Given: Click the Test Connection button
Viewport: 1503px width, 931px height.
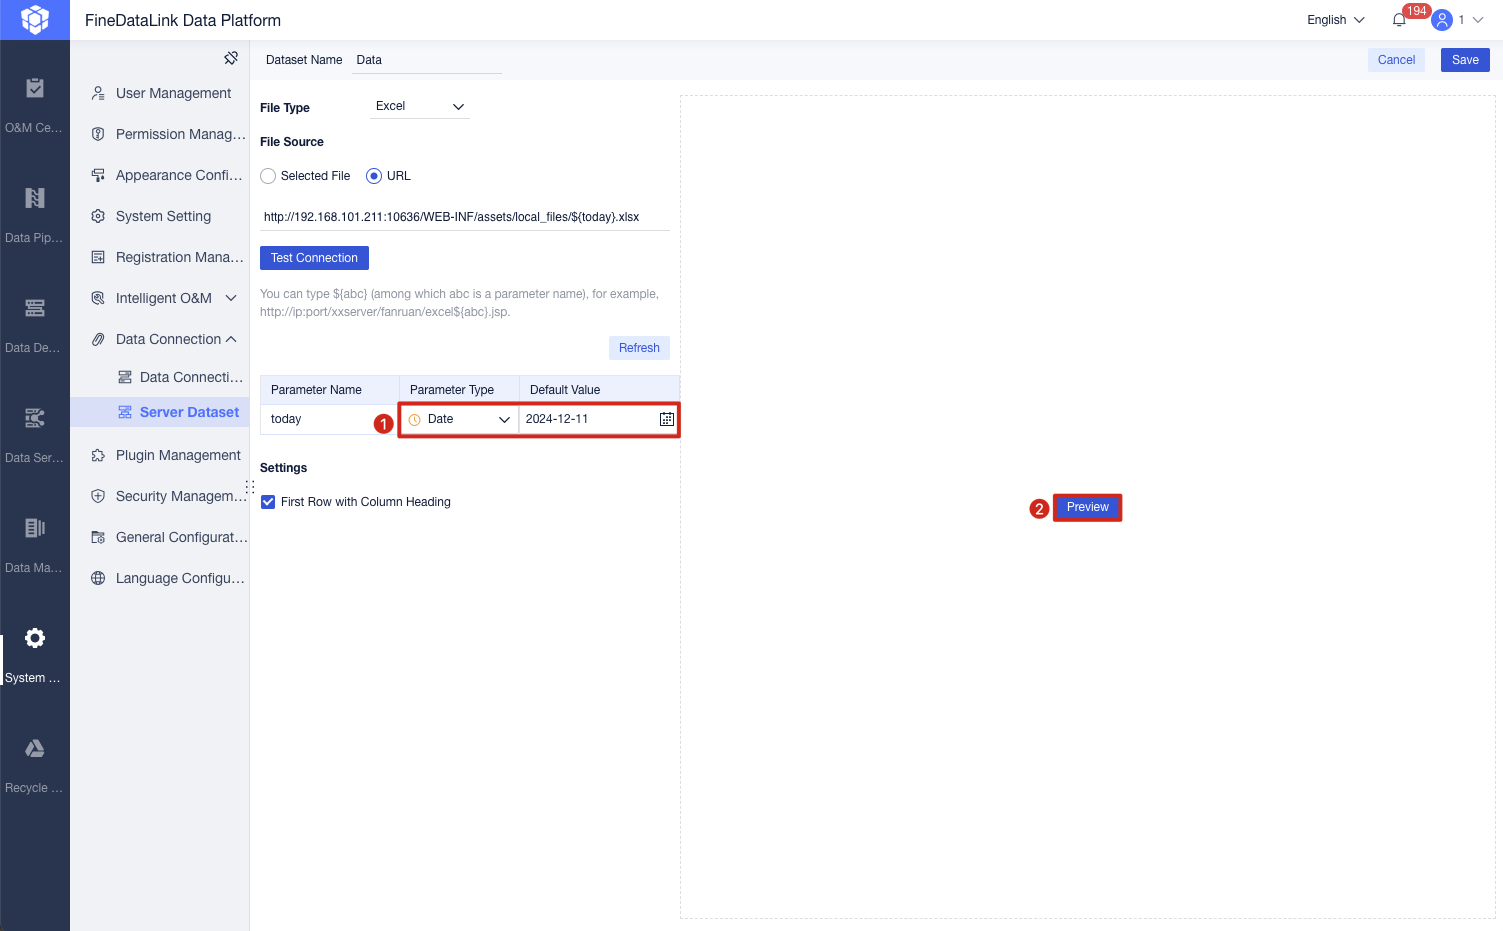Looking at the screenshot, I should [314, 258].
